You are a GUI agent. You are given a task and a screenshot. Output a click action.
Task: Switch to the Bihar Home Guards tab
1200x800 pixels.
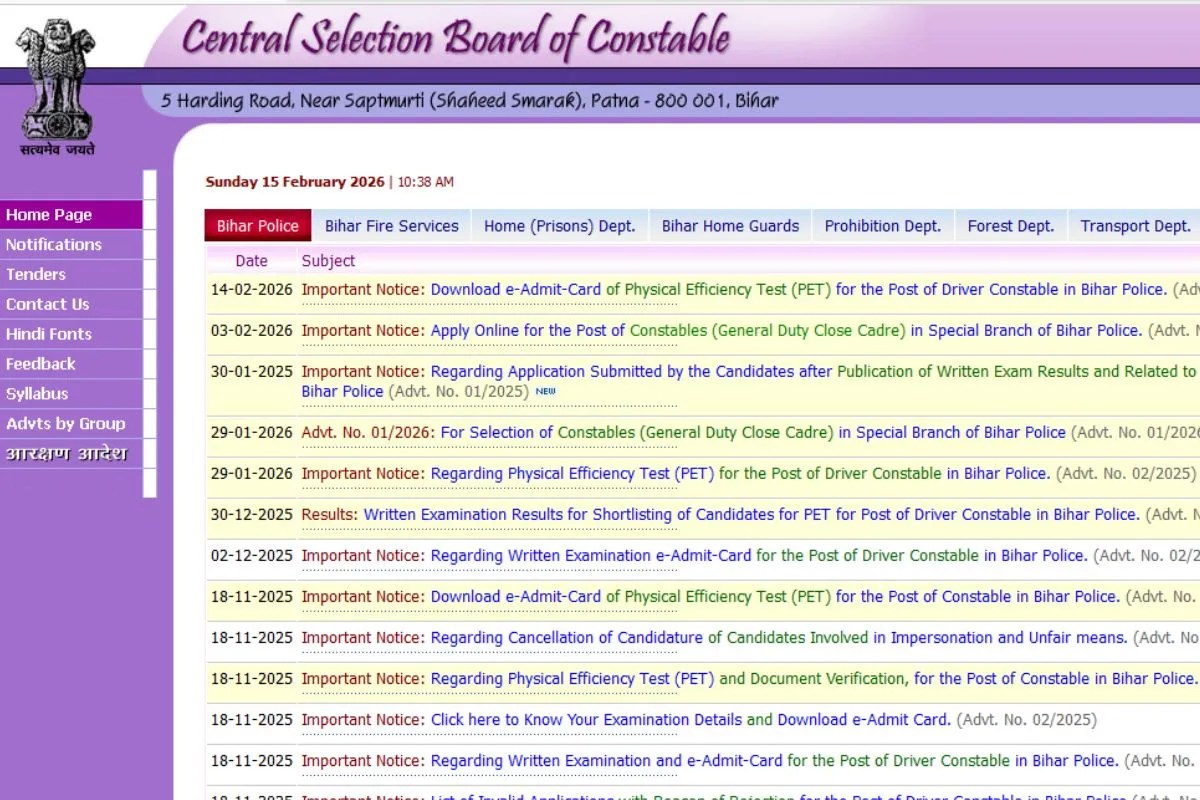(x=730, y=226)
